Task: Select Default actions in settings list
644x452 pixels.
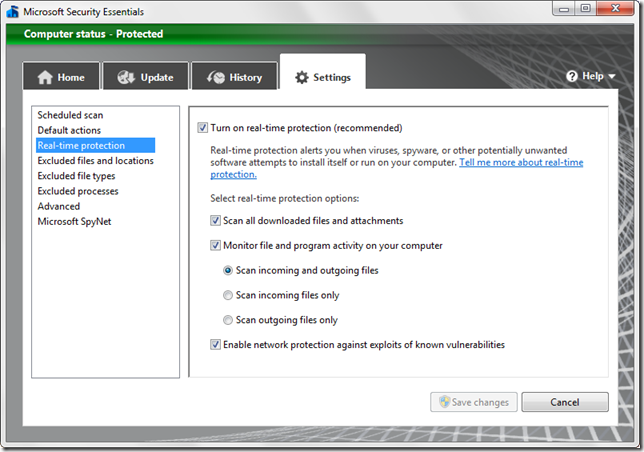Action: [x=69, y=130]
